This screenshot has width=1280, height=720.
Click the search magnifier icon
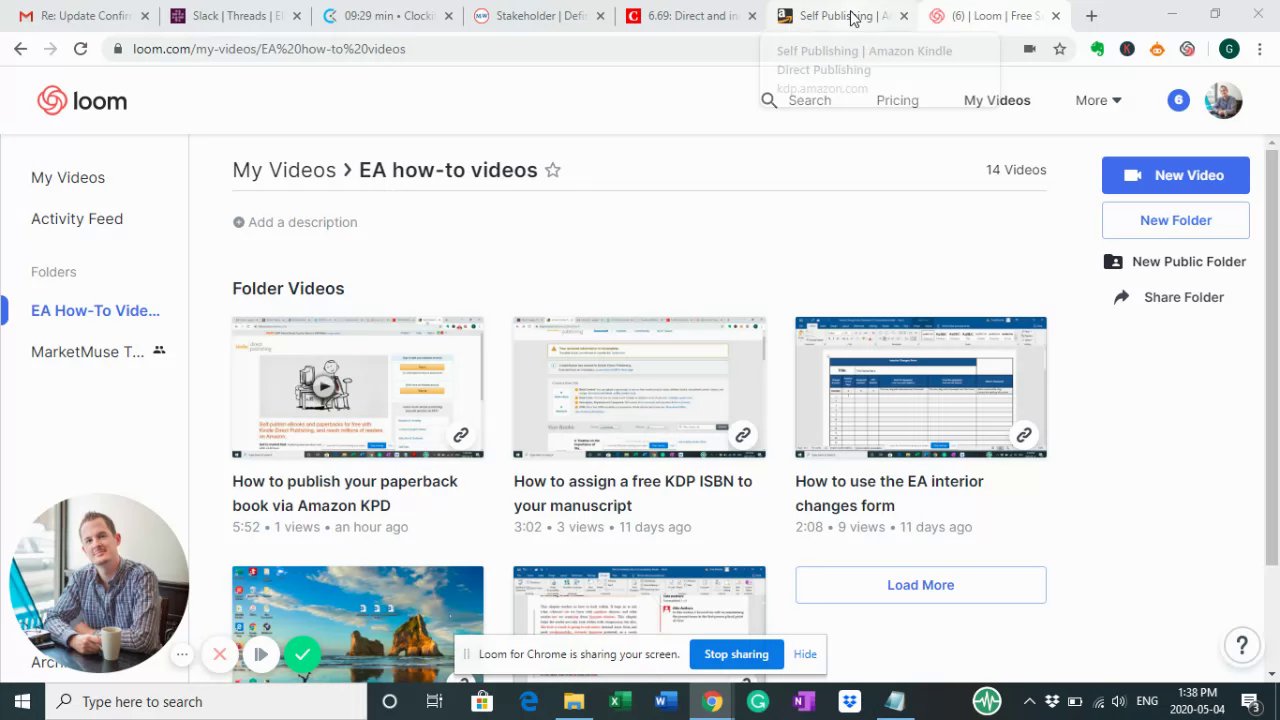click(769, 100)
